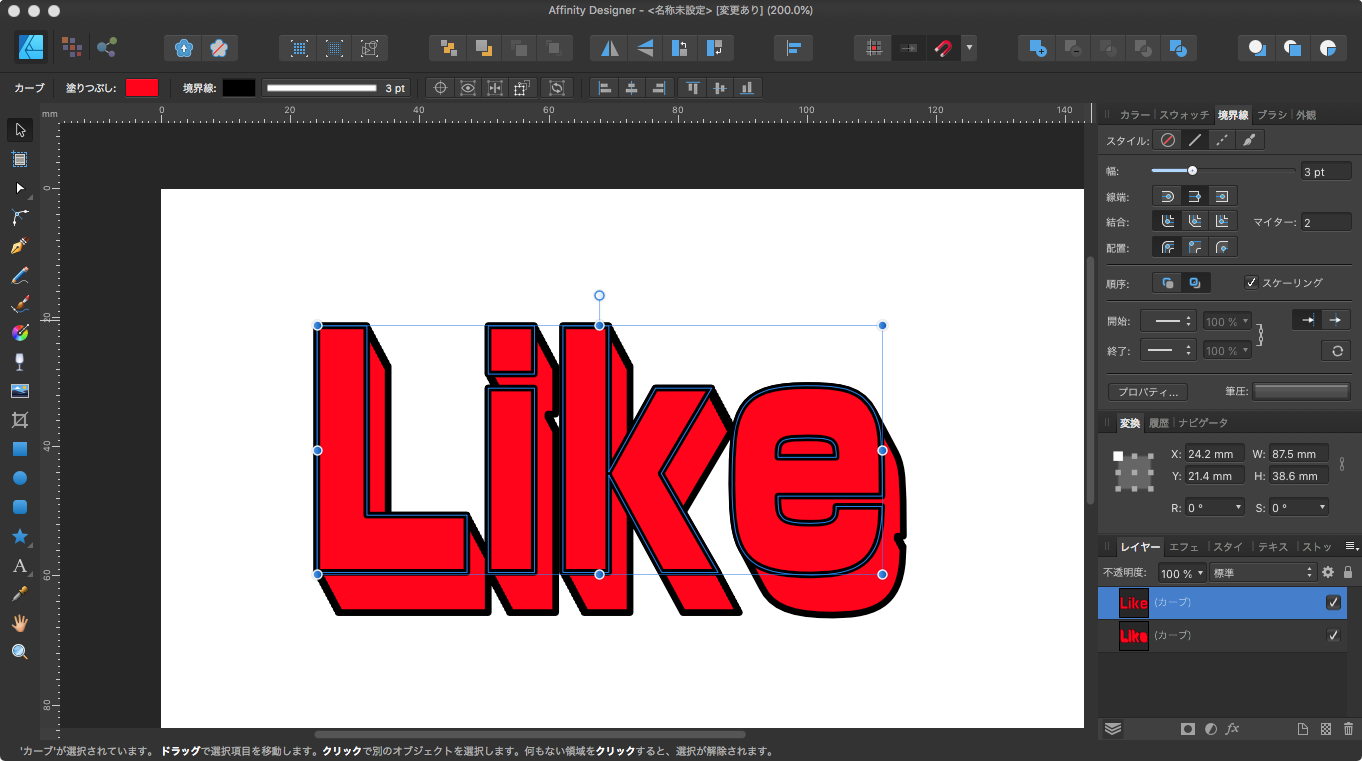Select the Pencil tool

pos(19,275)
